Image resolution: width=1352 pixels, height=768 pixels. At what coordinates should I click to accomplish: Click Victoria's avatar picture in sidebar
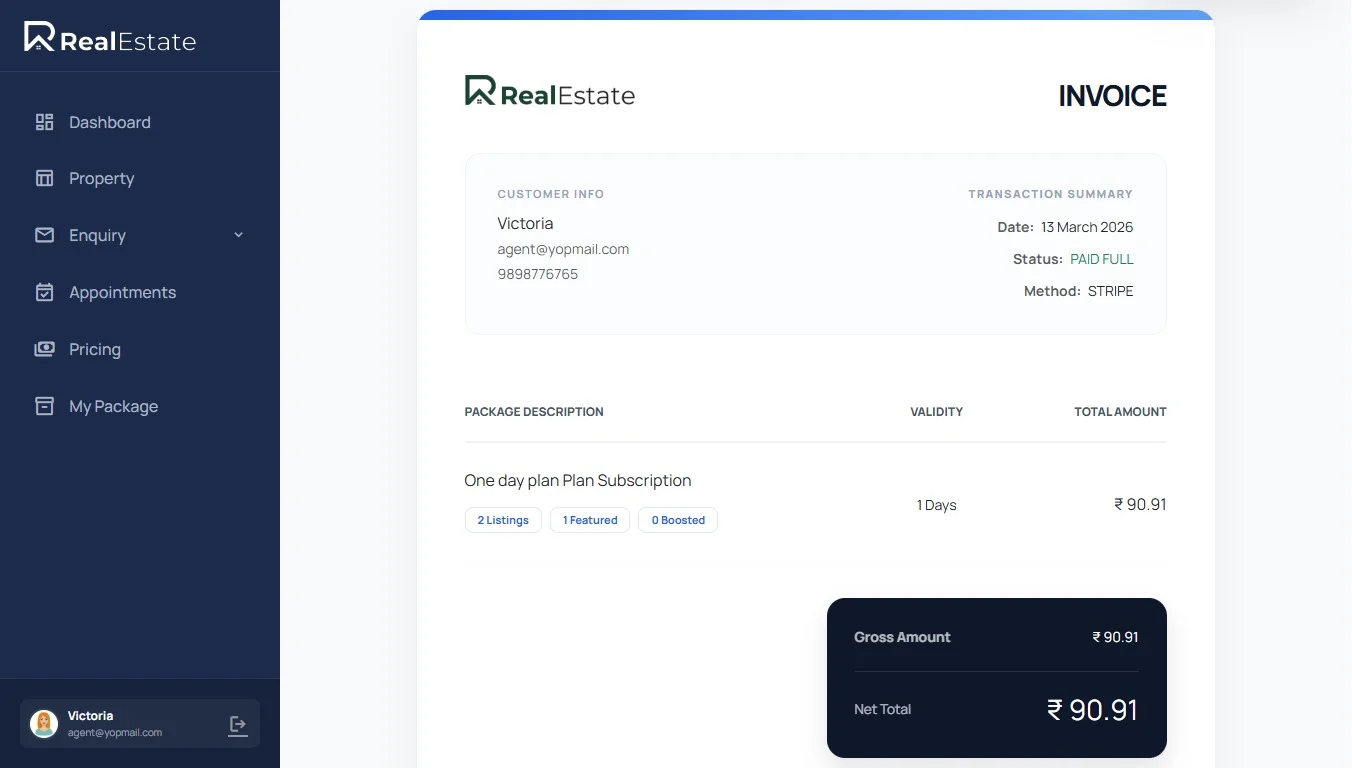click(44, 724)
